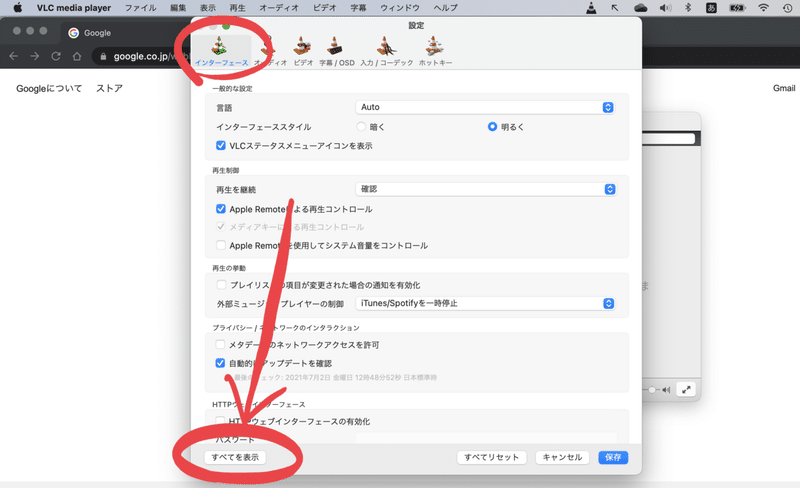
Task: Adjust the VLC player volume slider
Action: pos(651,390)
